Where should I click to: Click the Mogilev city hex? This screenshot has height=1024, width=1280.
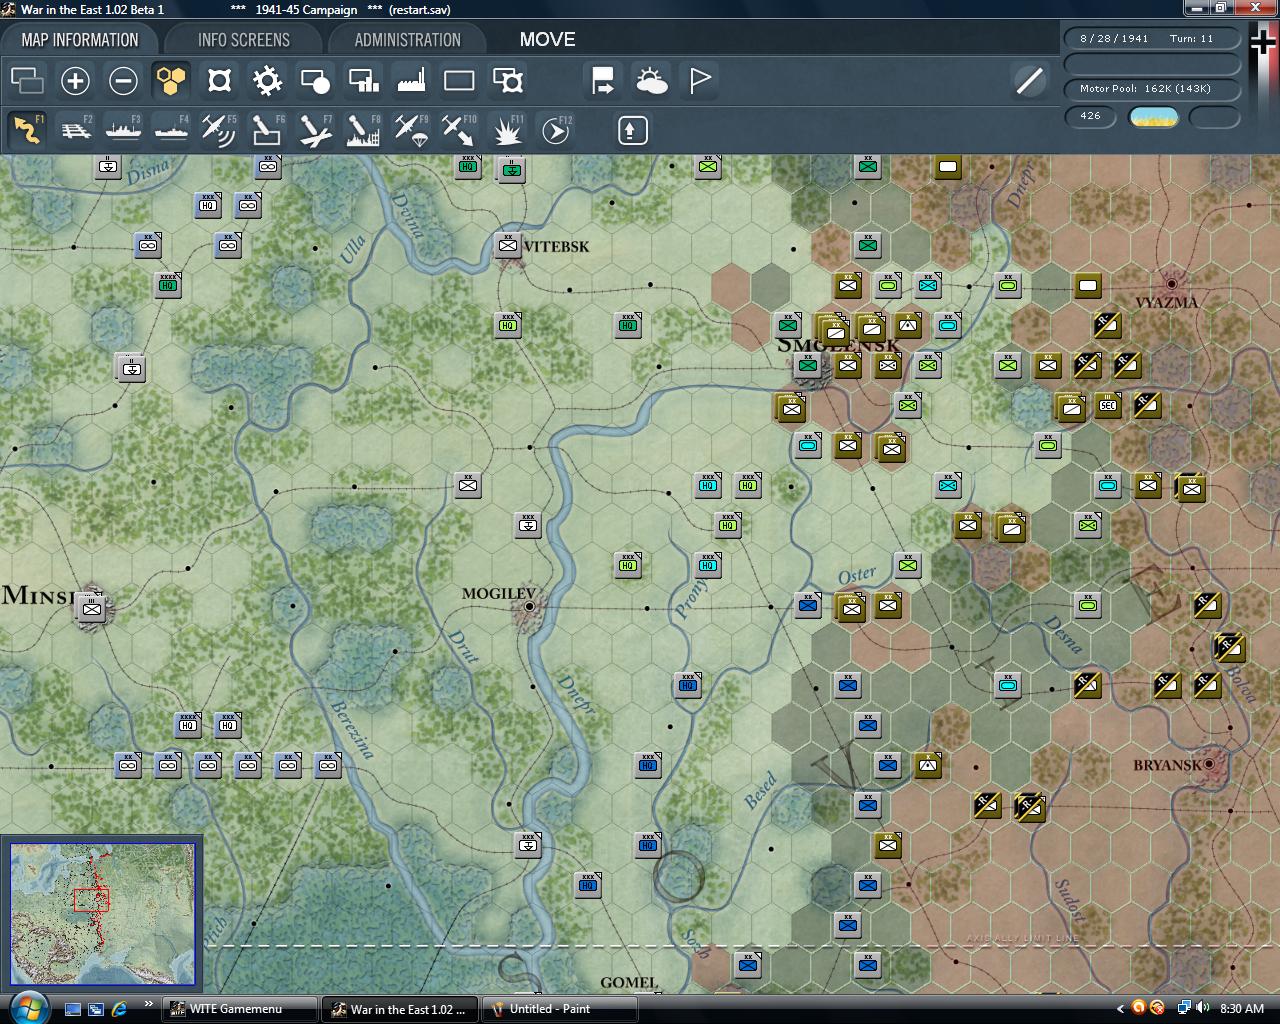tap(529, 607)
